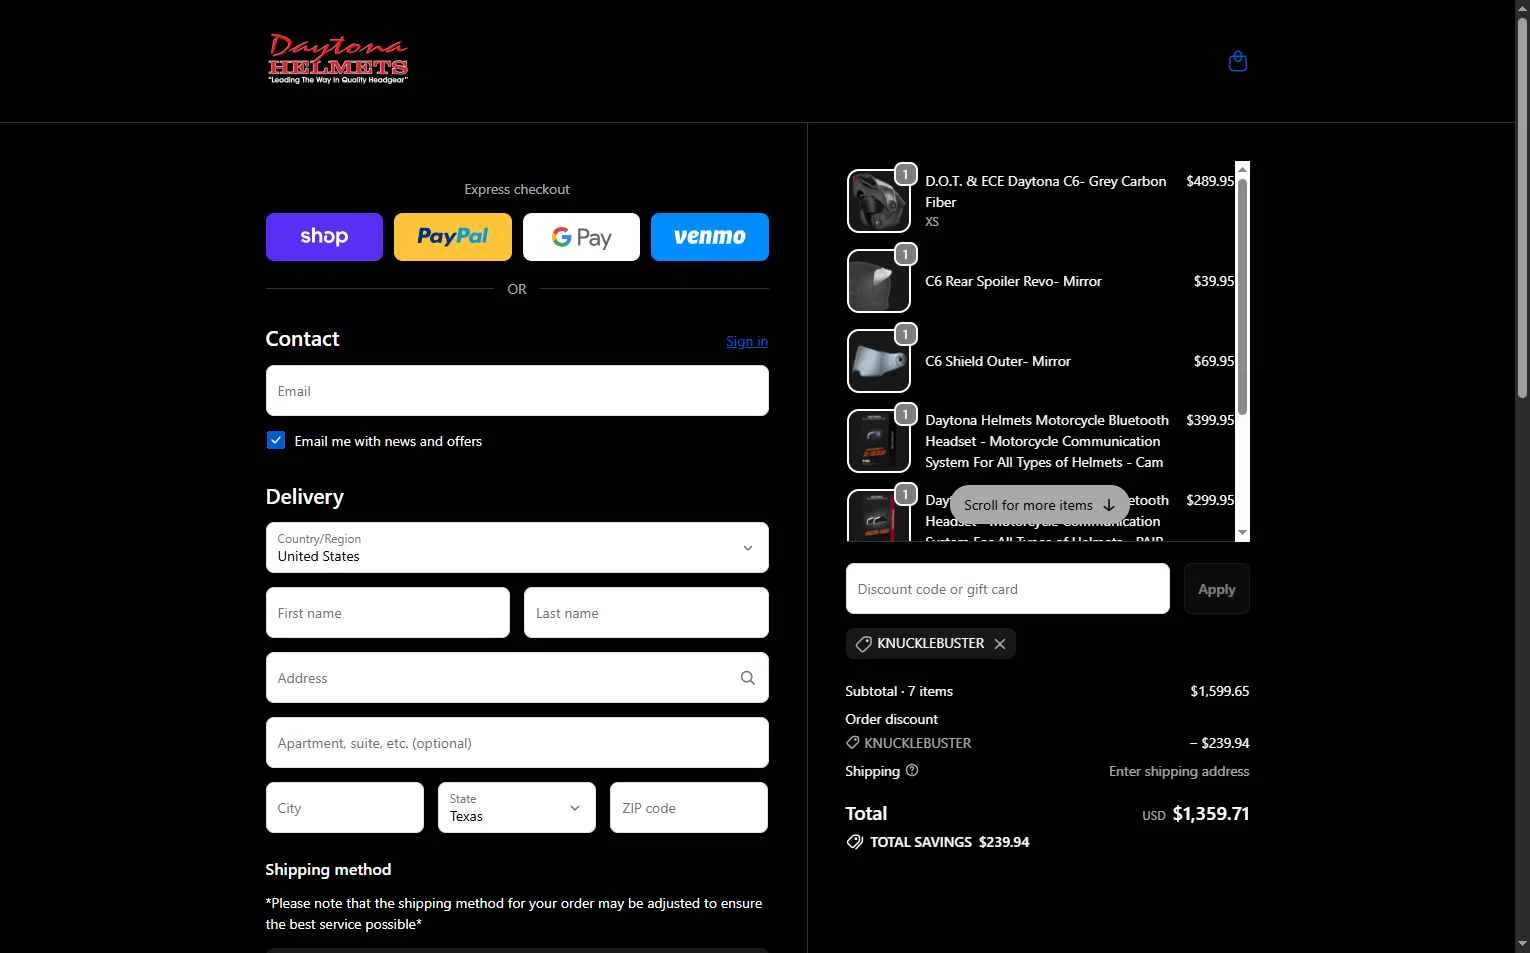Click the C6 Rear Spoiler Revo- Mirror text
This screenshot has height=953, width=1530.
click(x=1013, y=281)
